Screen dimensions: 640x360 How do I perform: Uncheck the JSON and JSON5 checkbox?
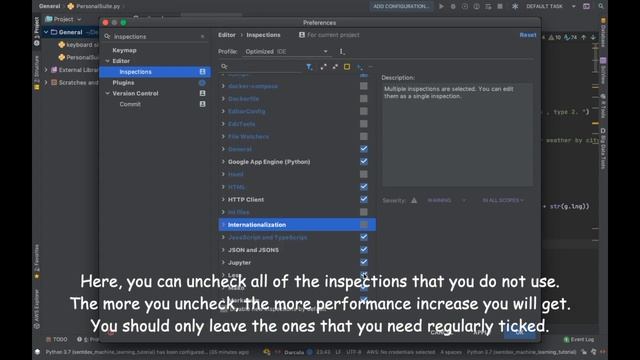click(x=364, y=249)
